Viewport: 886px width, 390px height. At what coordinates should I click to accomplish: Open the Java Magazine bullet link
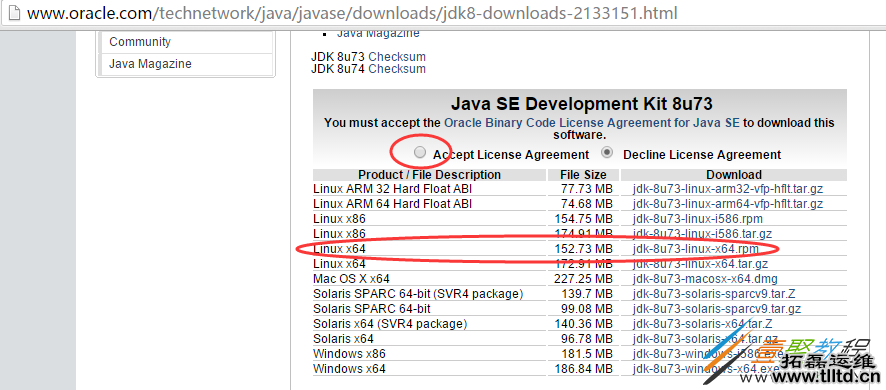(x=378, y=33)
